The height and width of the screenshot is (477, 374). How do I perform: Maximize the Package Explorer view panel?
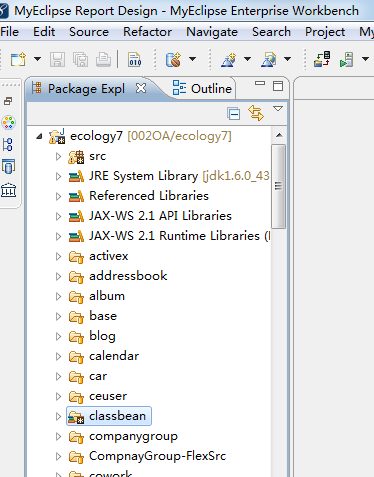(x=278, y=86)
